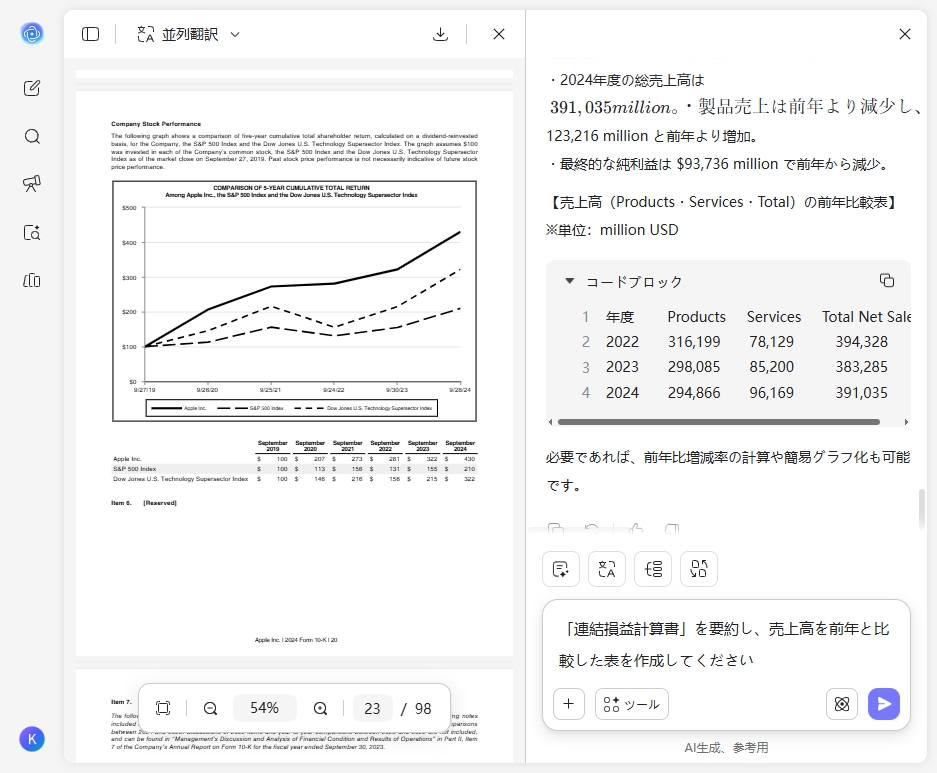This screenshot has width=937, height=773.
Task: Open the AI document search icon in the sidebar
Action: (x=32, y=233)
